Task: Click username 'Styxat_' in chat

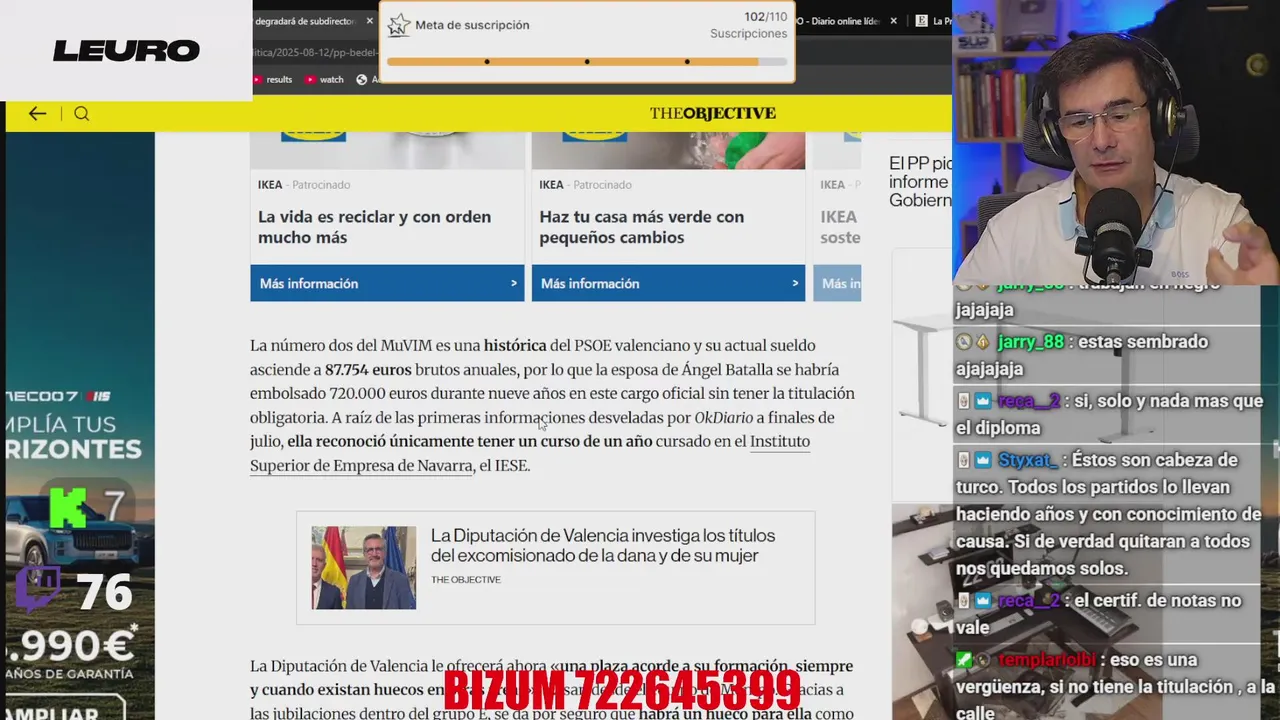Action: [x=1026, y=460]
